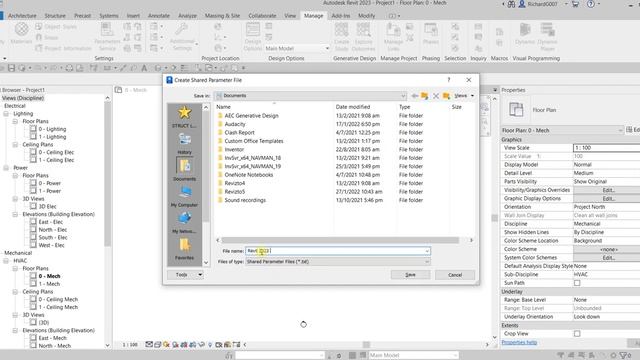Select the Documents shortcut in places bar
Viewport: 640px width, 360px height.
184,169
